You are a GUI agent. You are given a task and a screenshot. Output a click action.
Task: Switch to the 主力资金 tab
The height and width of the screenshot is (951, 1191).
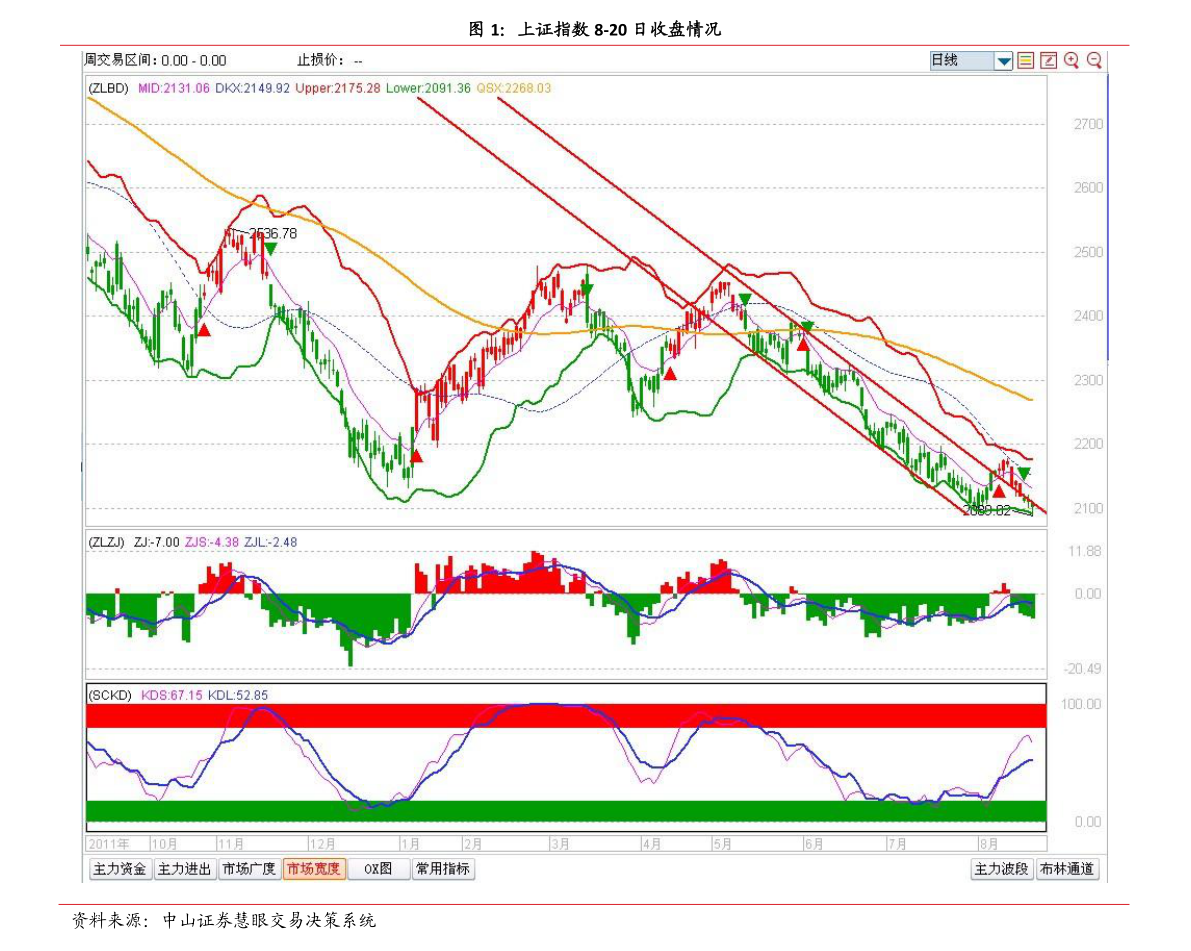119,869
